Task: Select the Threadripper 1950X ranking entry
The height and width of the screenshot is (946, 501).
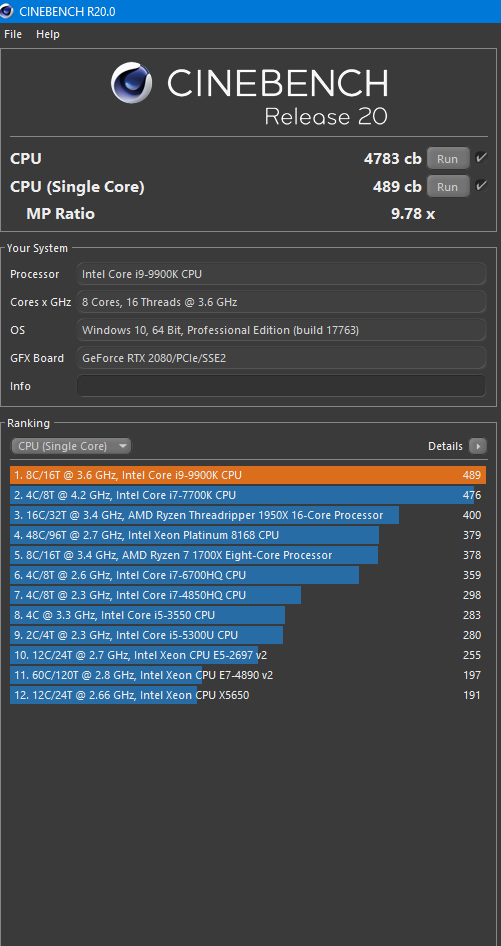Action: (247, 515)
